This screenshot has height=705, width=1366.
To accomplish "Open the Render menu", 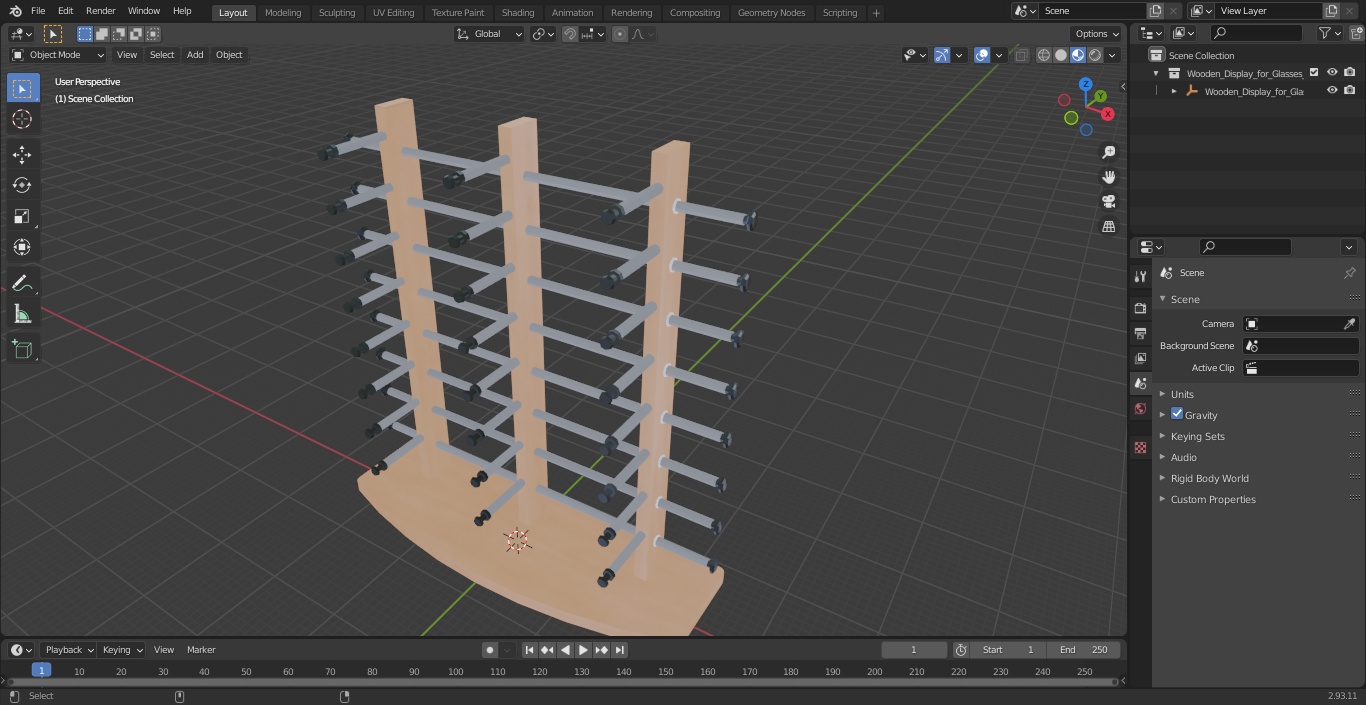I will click(x=100, y=11).
